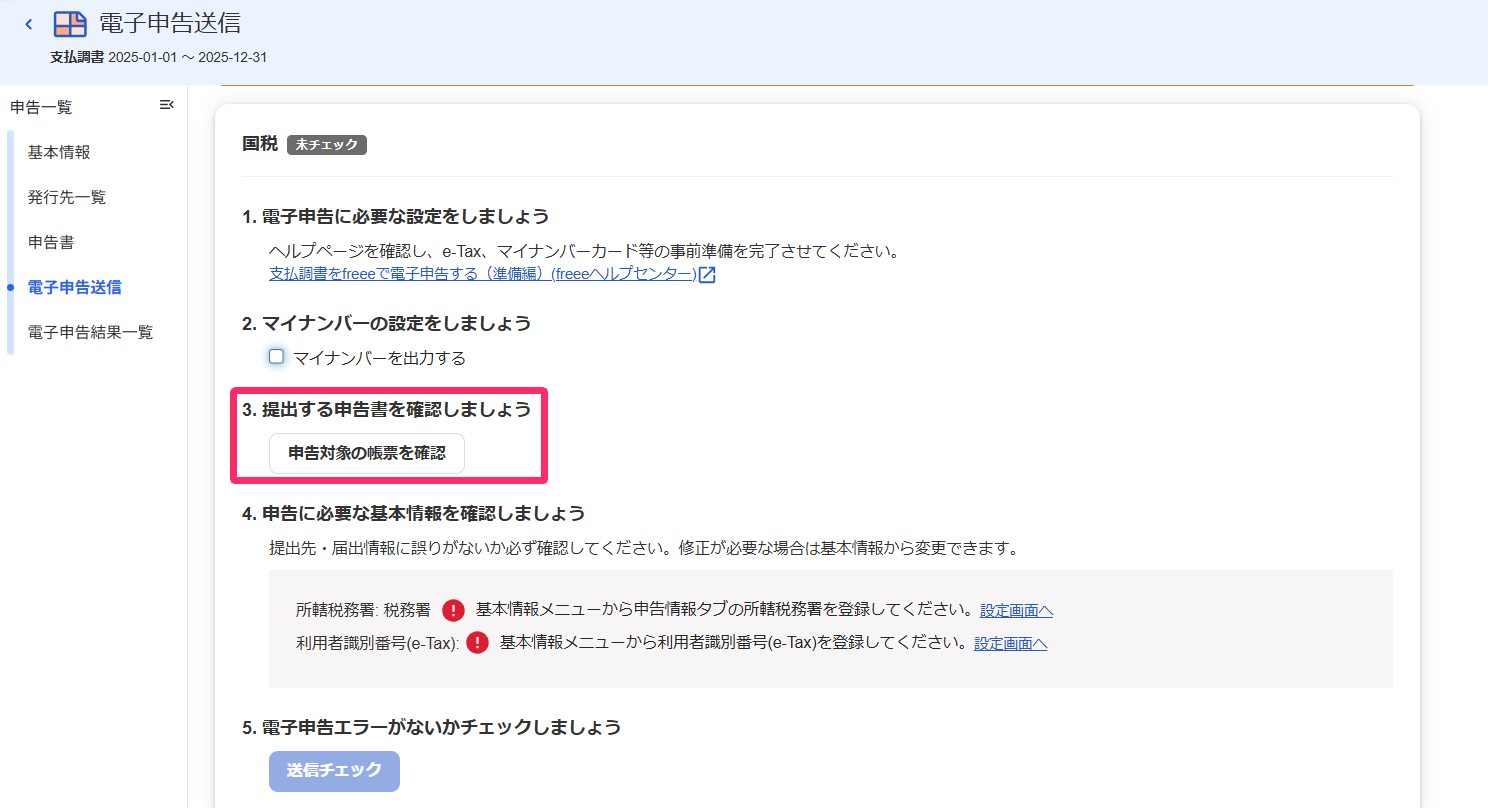1488x808 pixels.
Task: Click the 支払調書 period text in header
Action: click(158, 57)
